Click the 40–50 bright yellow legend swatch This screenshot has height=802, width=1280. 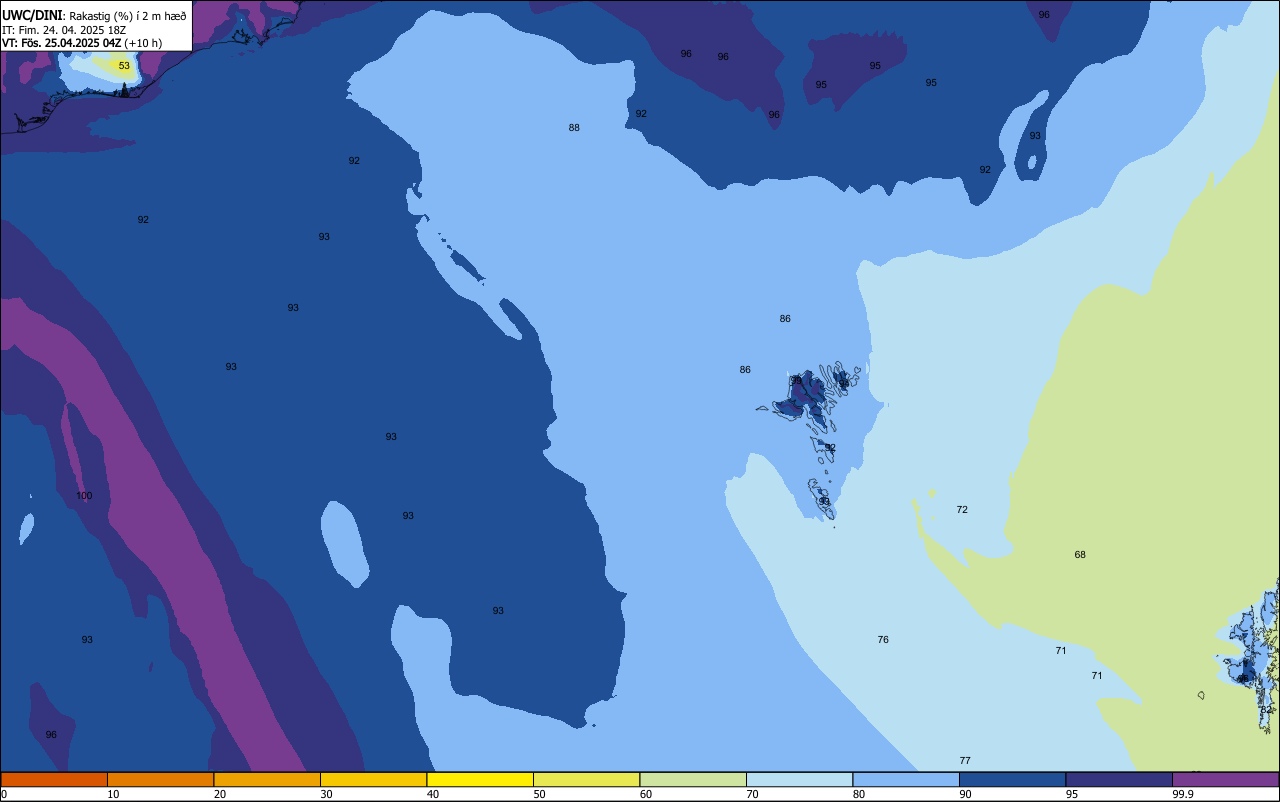[480, 779]
